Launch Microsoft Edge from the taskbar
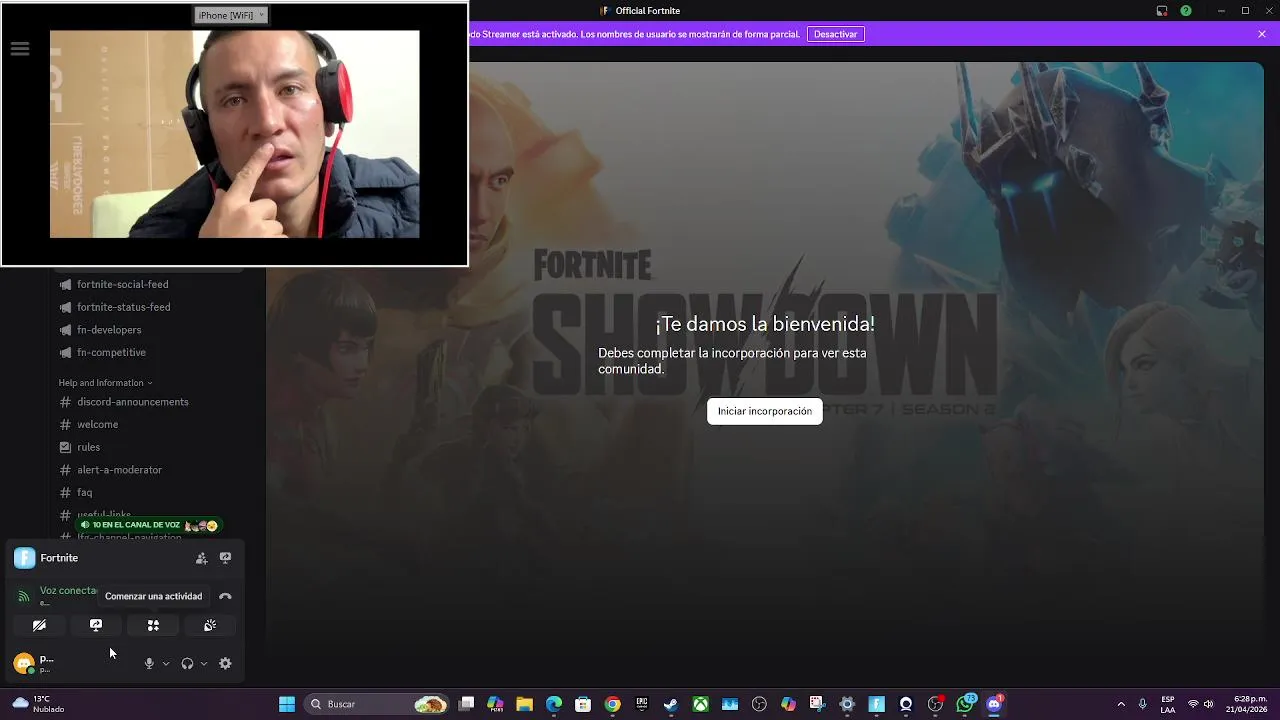Viewport: 1280px width, 720px height. [554, 704]
